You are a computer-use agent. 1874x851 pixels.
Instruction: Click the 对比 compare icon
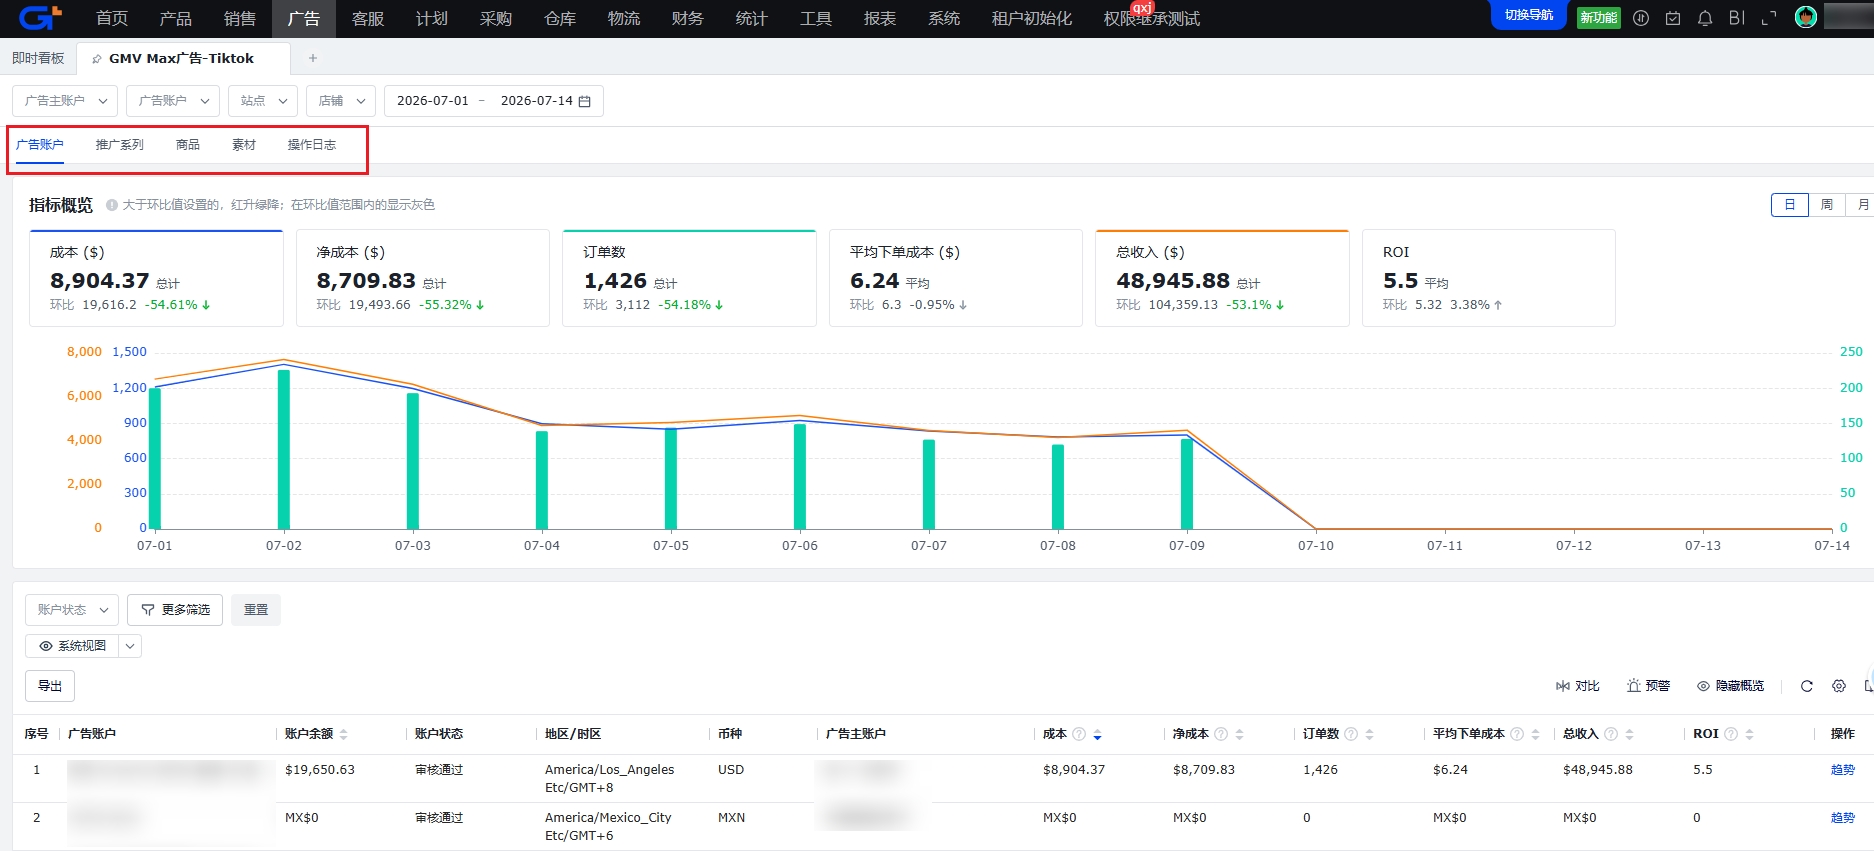point(1578,686)
